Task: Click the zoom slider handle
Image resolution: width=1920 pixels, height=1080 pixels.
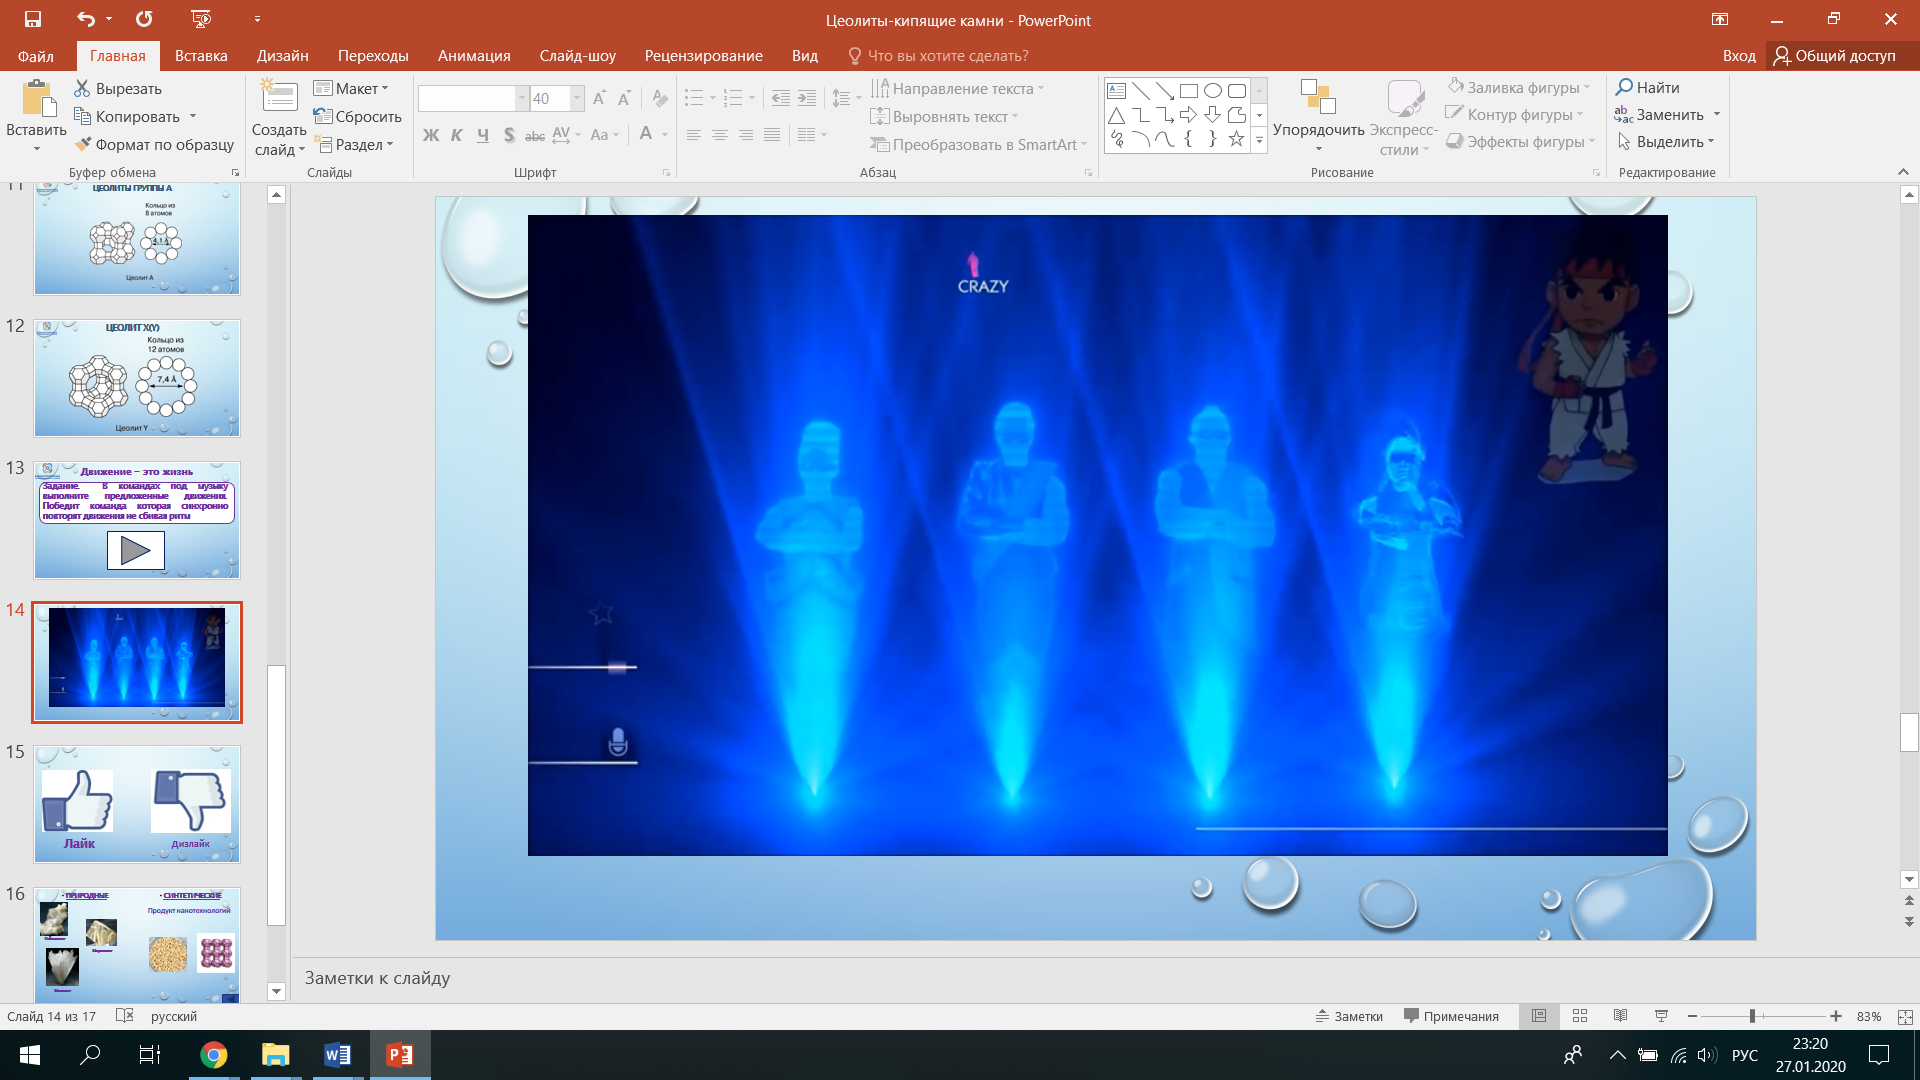Action: tap(1752, 1016)
